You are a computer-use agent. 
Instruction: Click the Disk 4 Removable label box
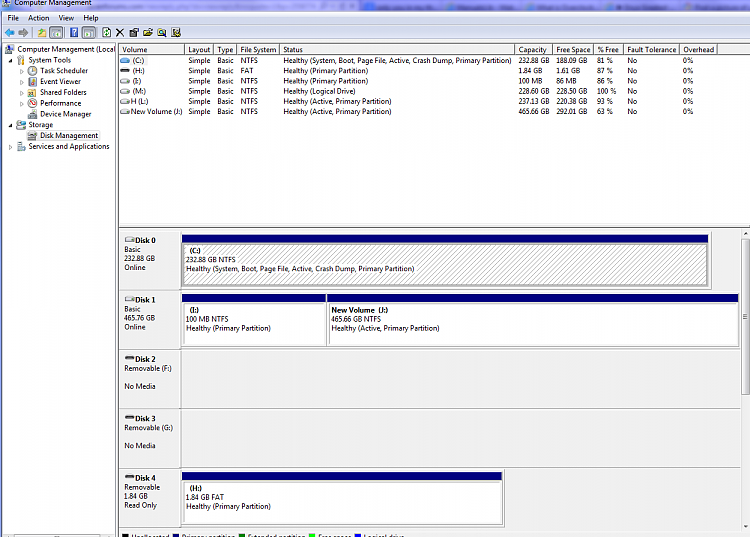(x=150, y=497)
